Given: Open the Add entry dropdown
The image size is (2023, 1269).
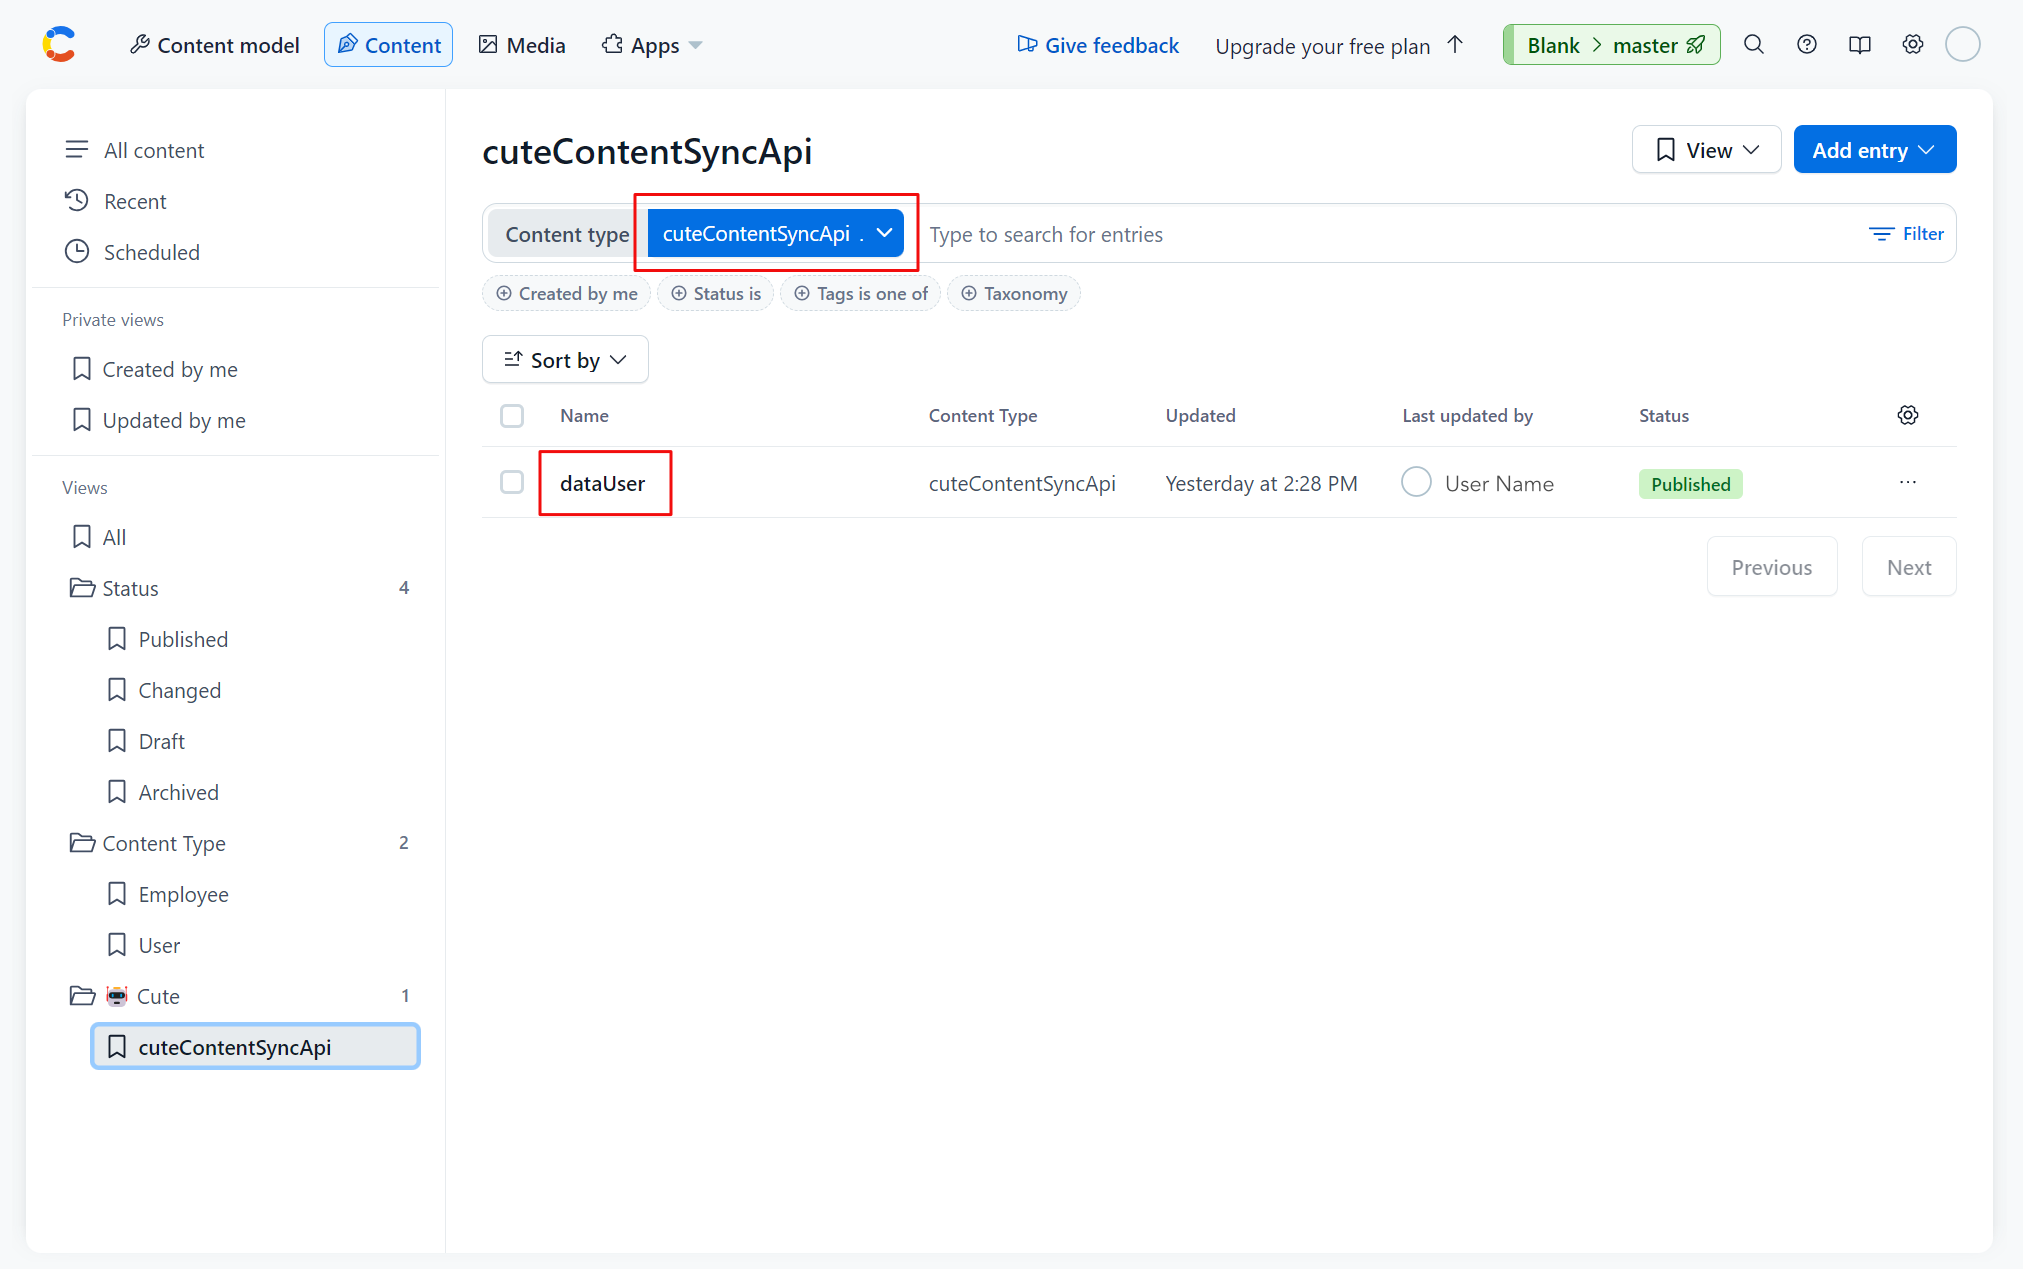Looking at the screenshot, I should click(1874, 150).
